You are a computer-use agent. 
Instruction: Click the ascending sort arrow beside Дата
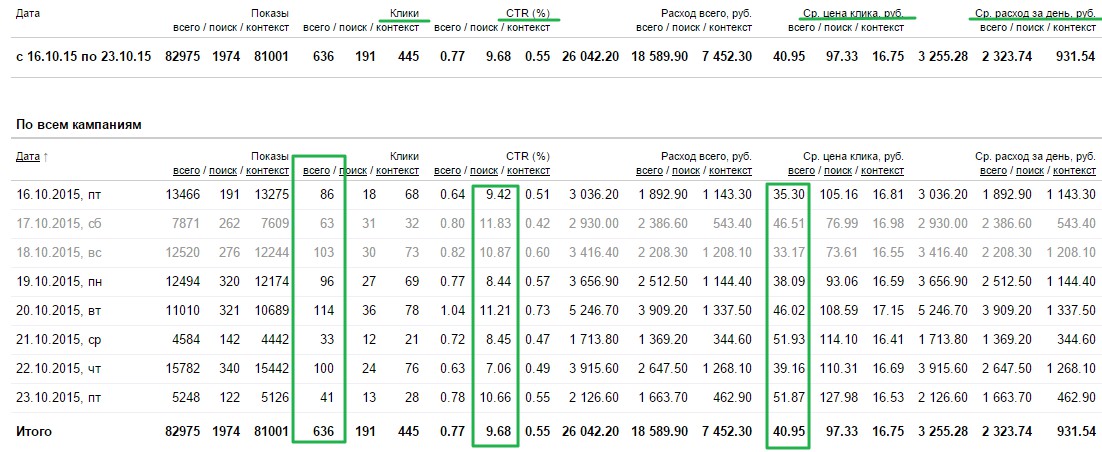(x=46, y=157)
